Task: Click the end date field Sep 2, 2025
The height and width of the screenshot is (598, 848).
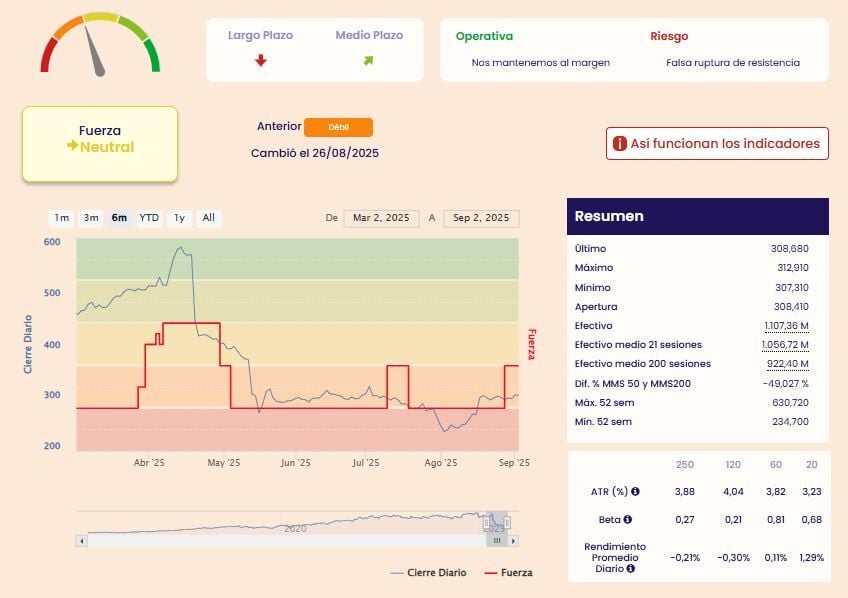Action: click(481, 218)
